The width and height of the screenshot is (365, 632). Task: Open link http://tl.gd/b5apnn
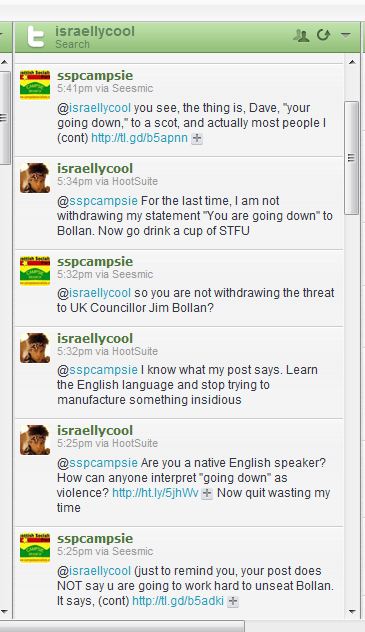coord(139,138)
